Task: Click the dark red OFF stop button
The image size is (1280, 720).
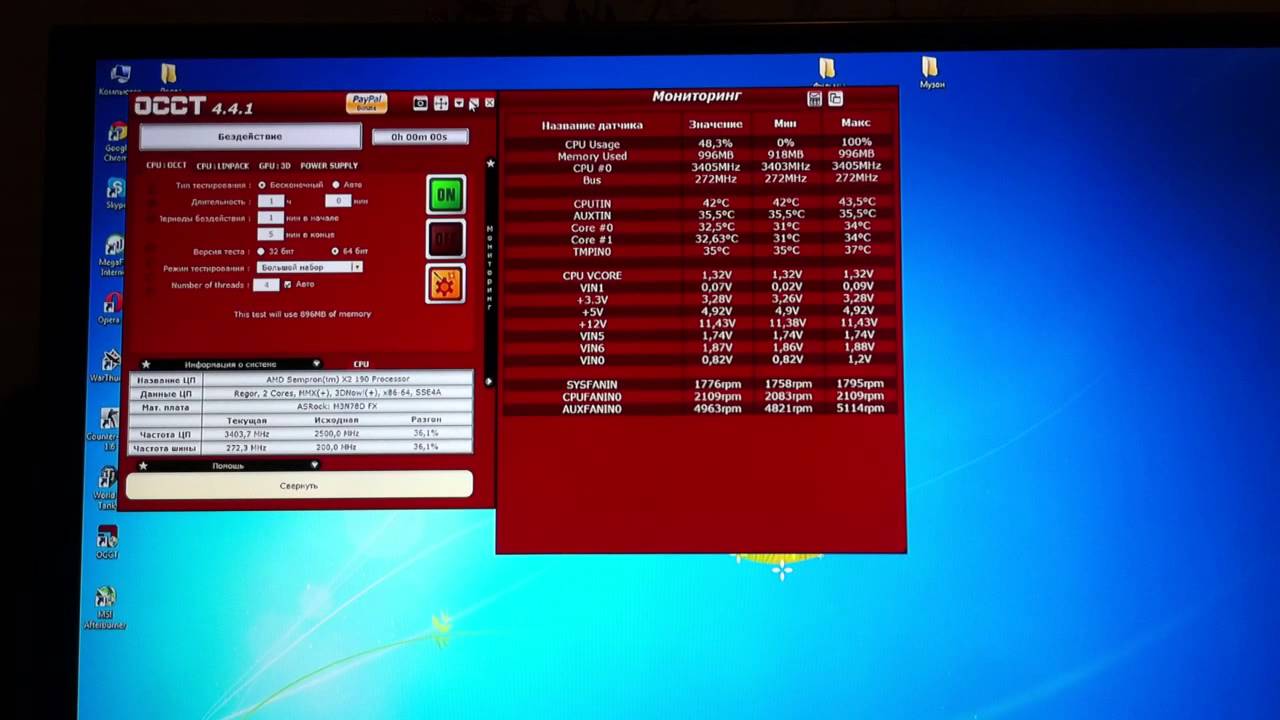Action: point(446,239)
